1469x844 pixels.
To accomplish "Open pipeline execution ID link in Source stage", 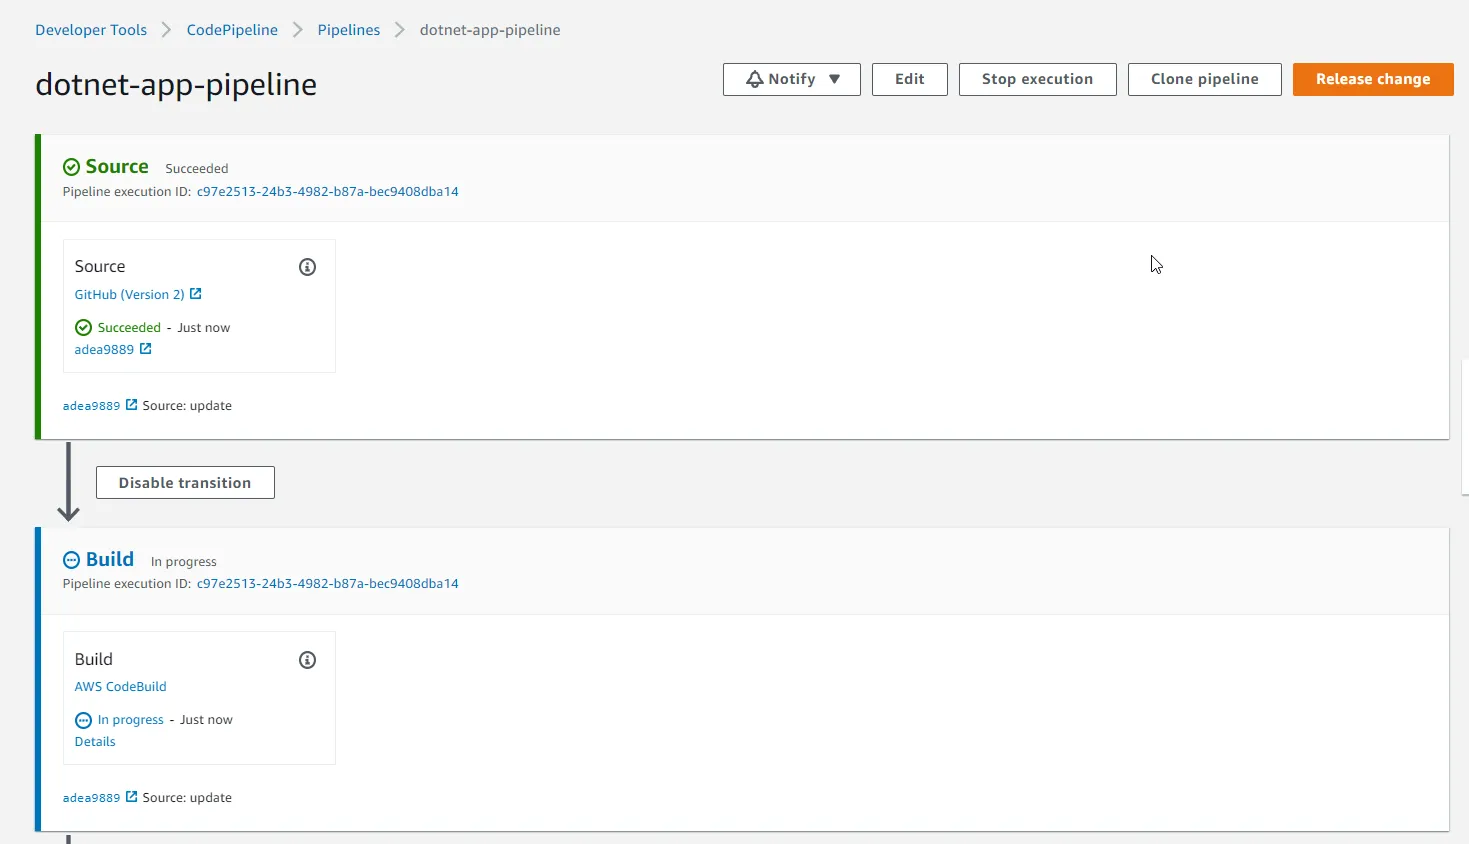I will pyautogui.click(x=328, y=191).
